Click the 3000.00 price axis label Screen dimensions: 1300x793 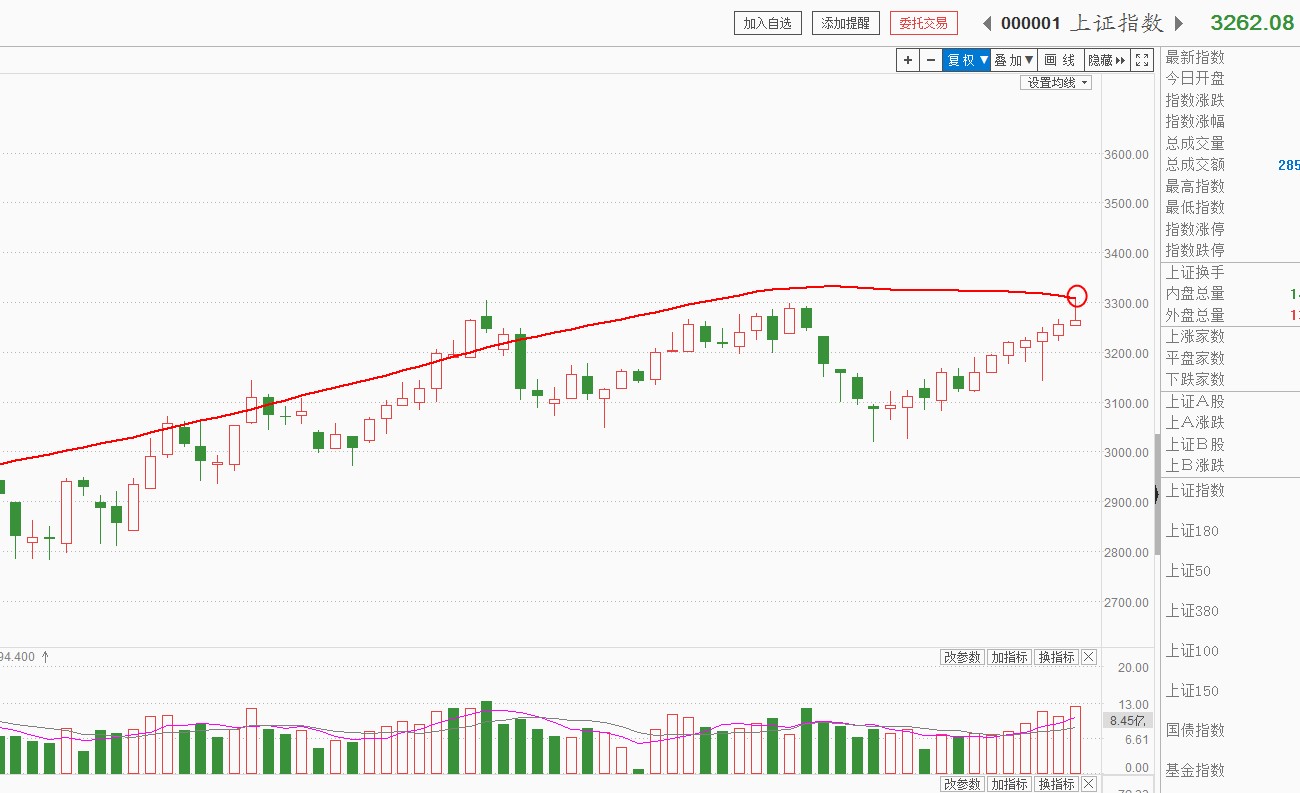point(1126,453)
